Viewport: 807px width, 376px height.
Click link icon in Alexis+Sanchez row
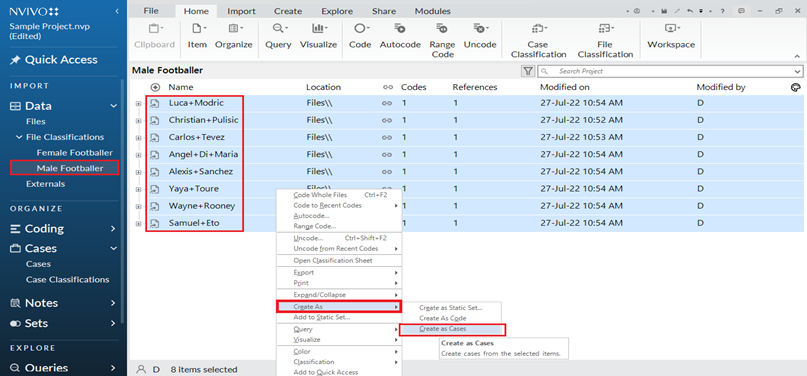pos(387,172)
